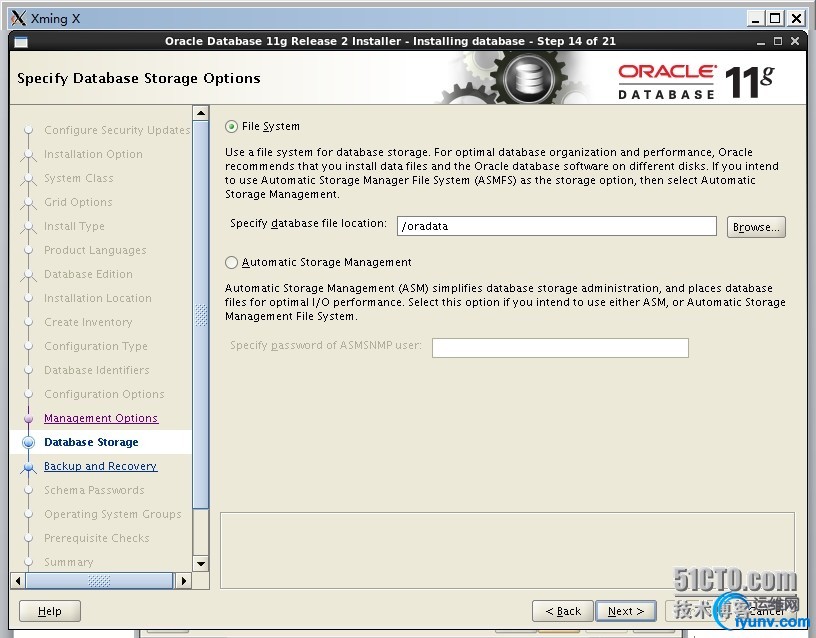Click the Summary step
Screen dimensions: 816x638
click(69, 562)
